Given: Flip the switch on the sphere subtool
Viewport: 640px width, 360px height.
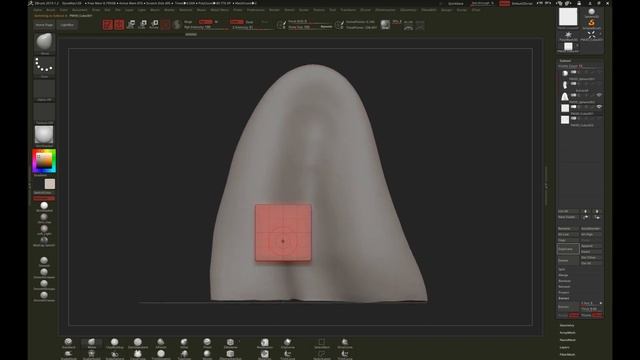Looking at the screenshot, I should [x=573, y=72].
